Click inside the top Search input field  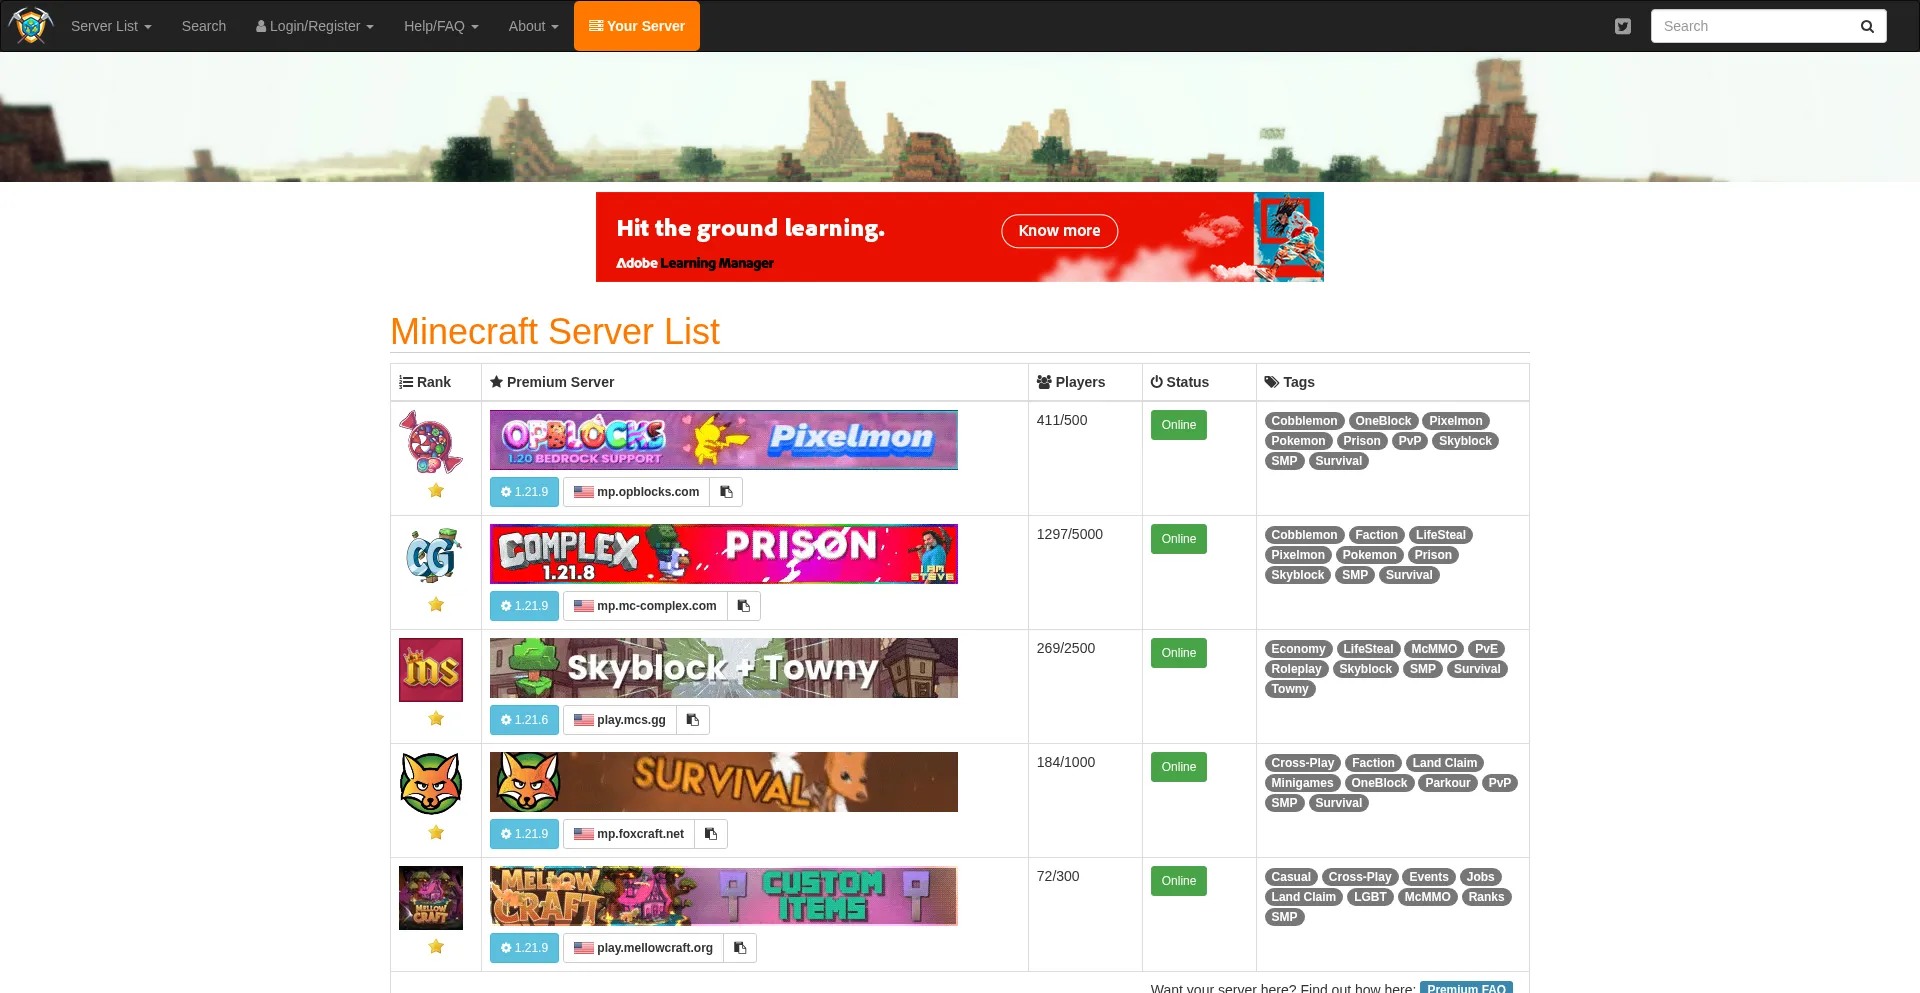1750,26
